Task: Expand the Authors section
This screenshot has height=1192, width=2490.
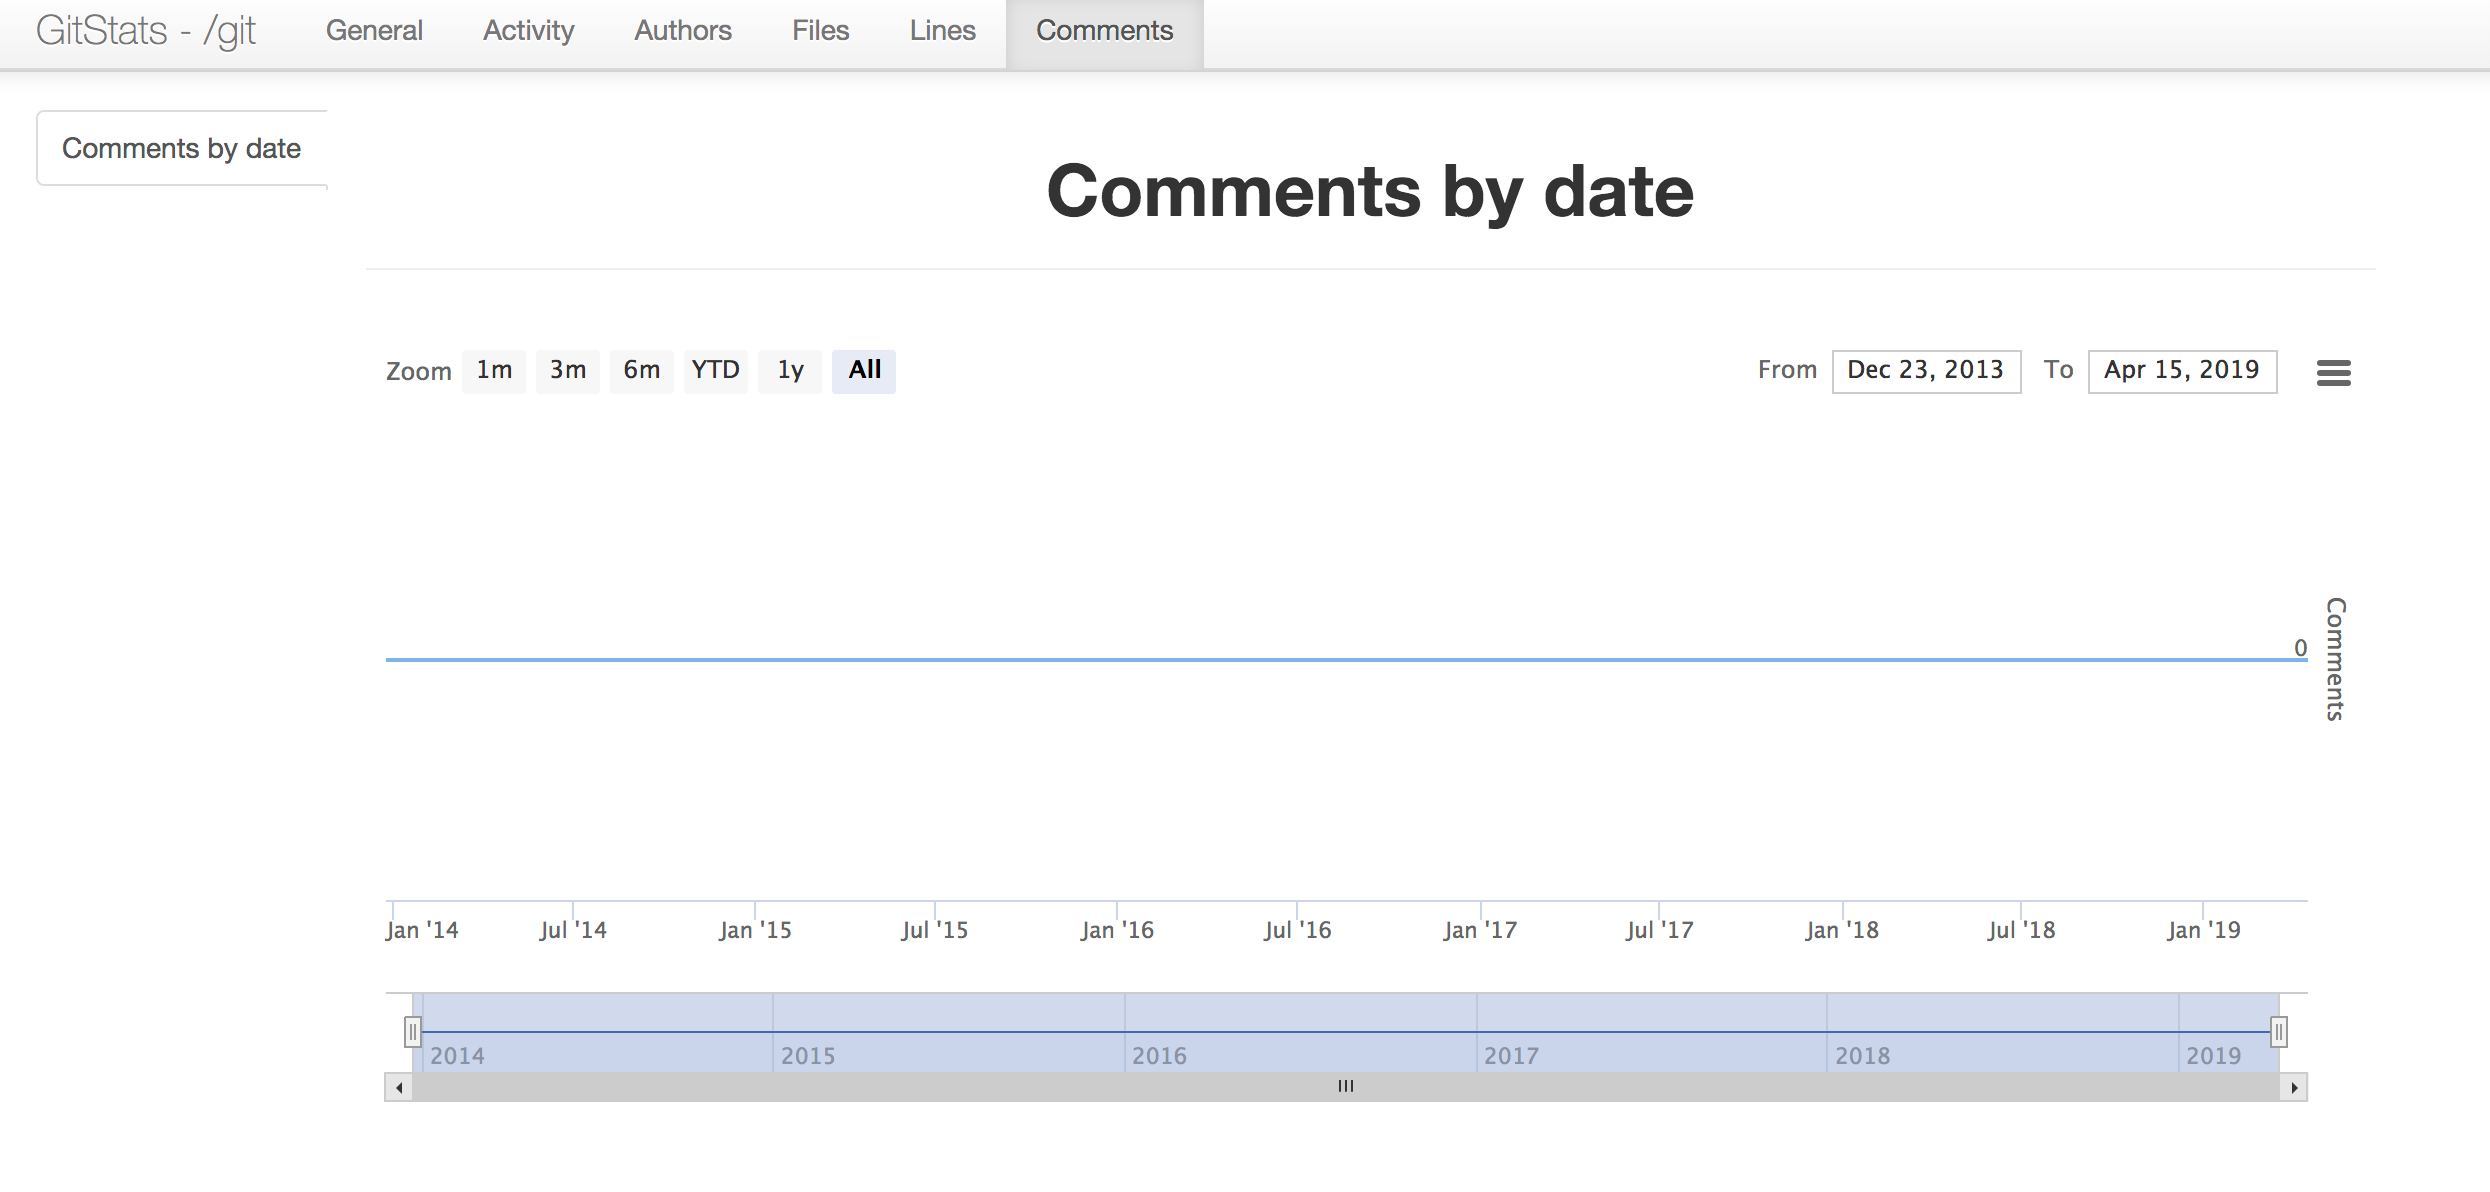Action: pos(678,29)
